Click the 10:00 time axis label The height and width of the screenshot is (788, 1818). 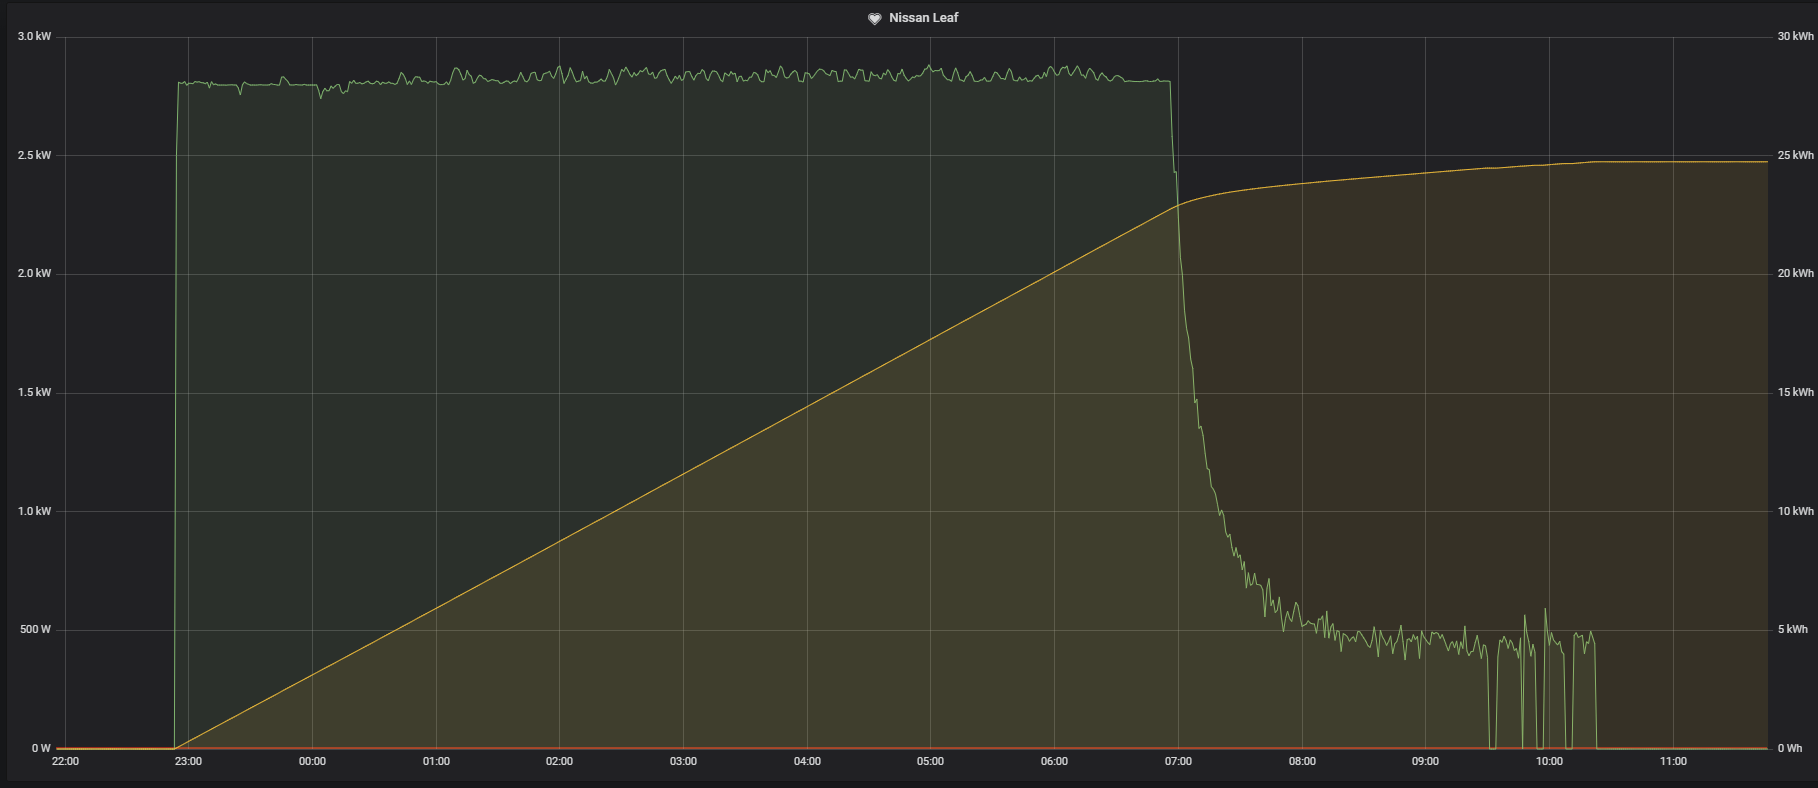click(1549, 762)
